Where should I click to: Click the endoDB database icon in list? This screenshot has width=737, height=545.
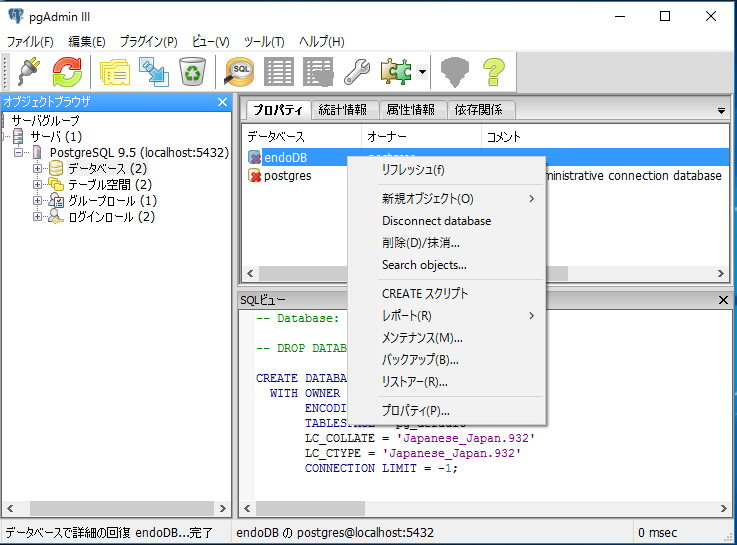tap(254, 157)
